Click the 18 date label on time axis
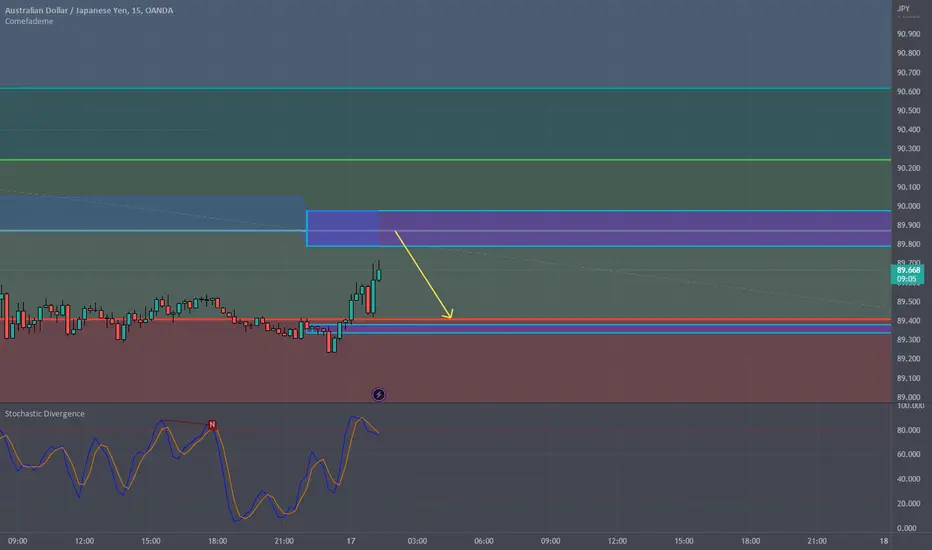The height and width of the screenshot is (550, 932). coord(884,541)
